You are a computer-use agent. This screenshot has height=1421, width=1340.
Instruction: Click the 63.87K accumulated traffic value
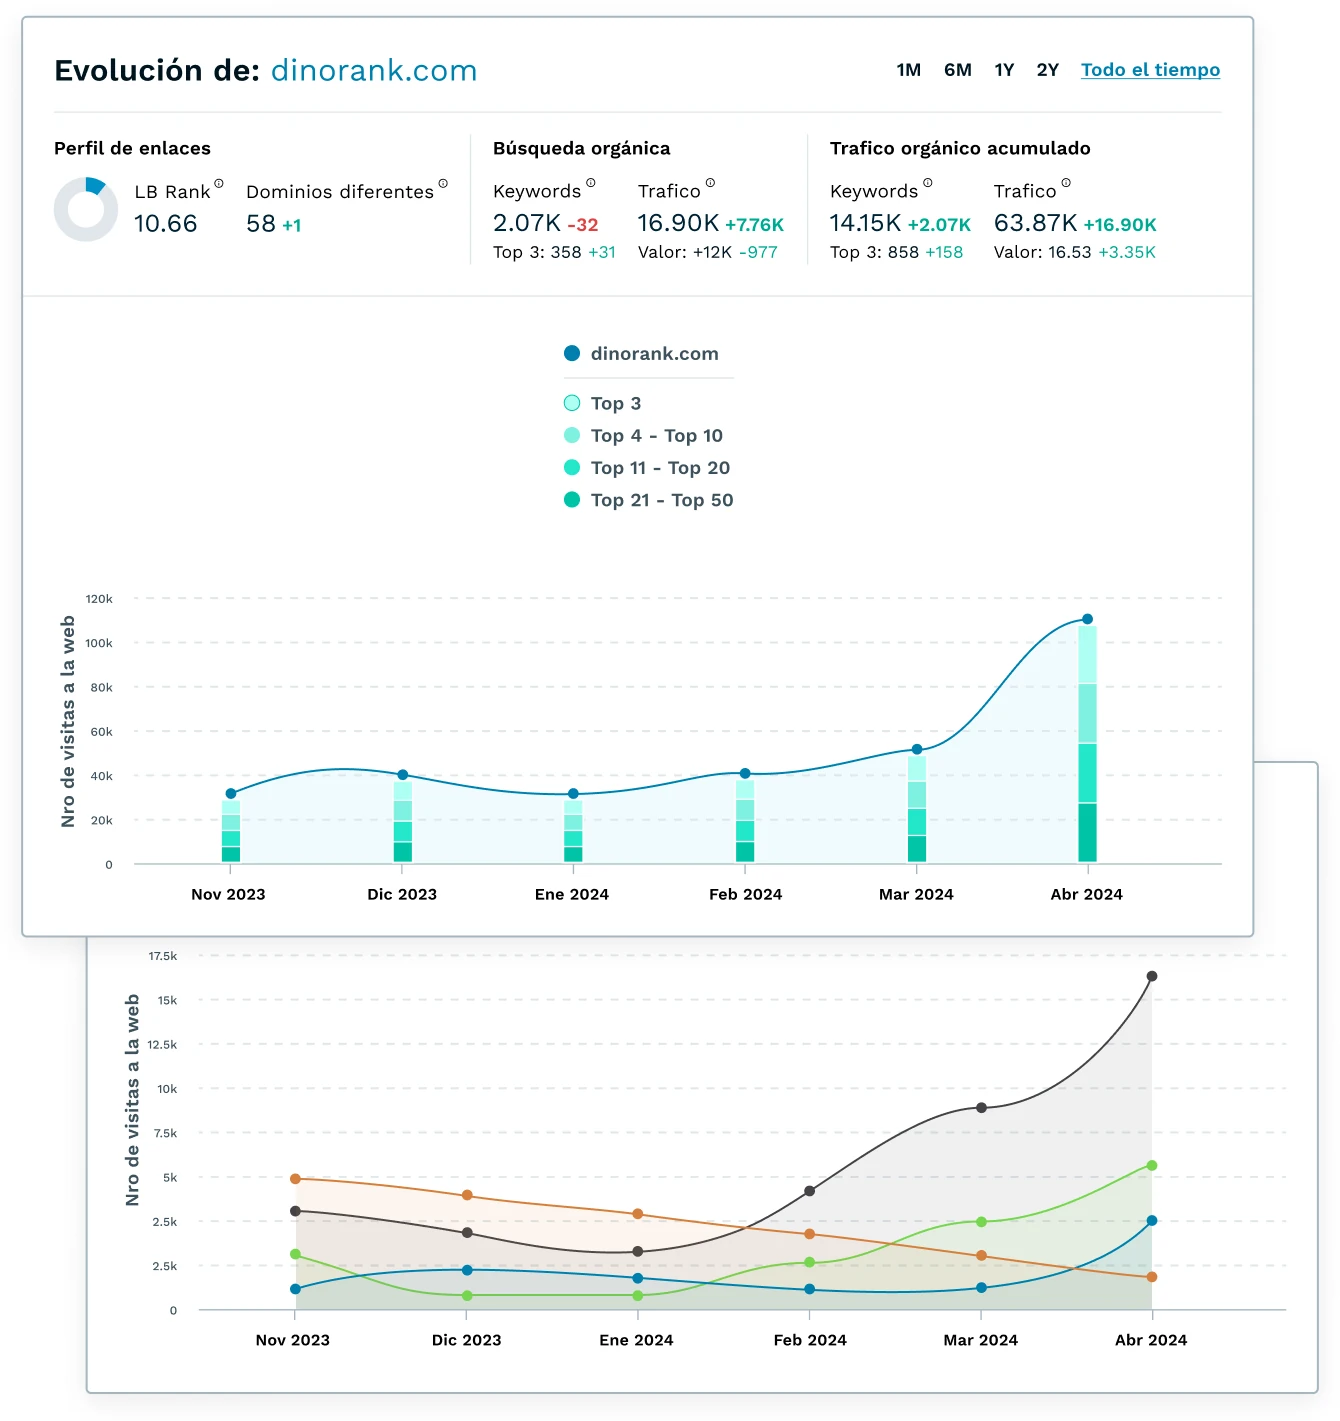[x=1036, y=223]
